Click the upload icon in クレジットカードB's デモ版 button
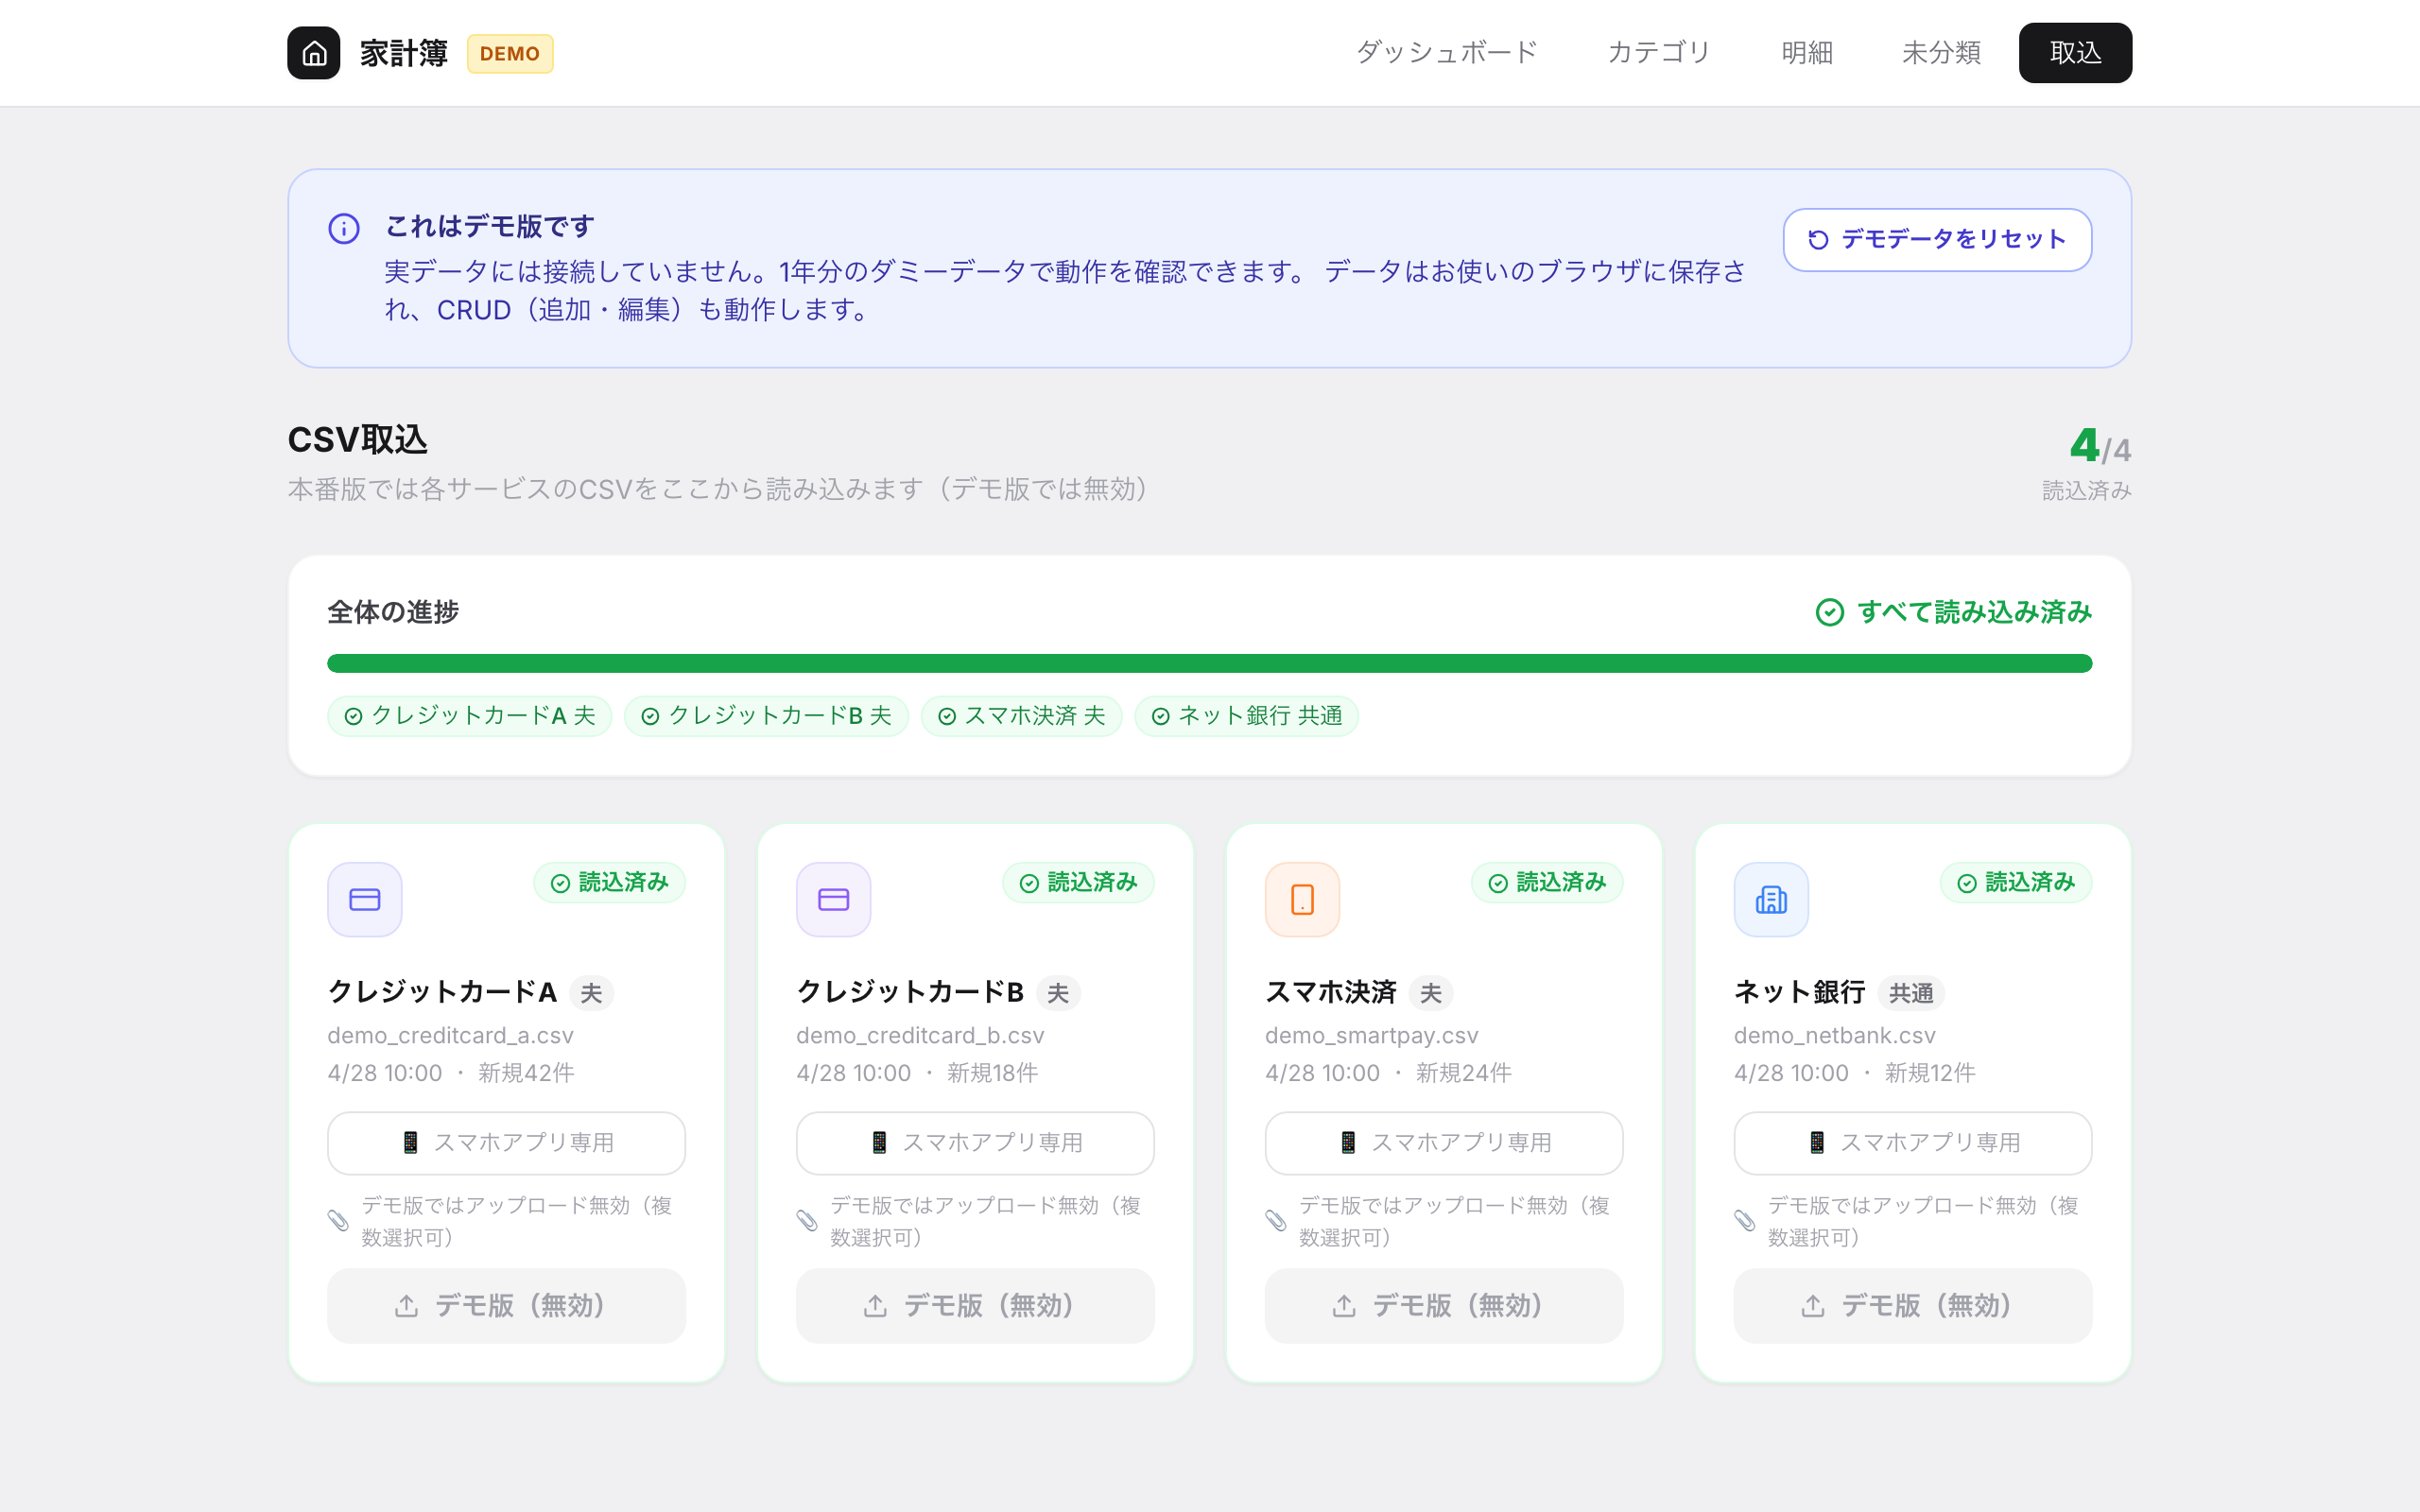The height and width of the screenshot is (1512, 2420). coord(875,1306)
